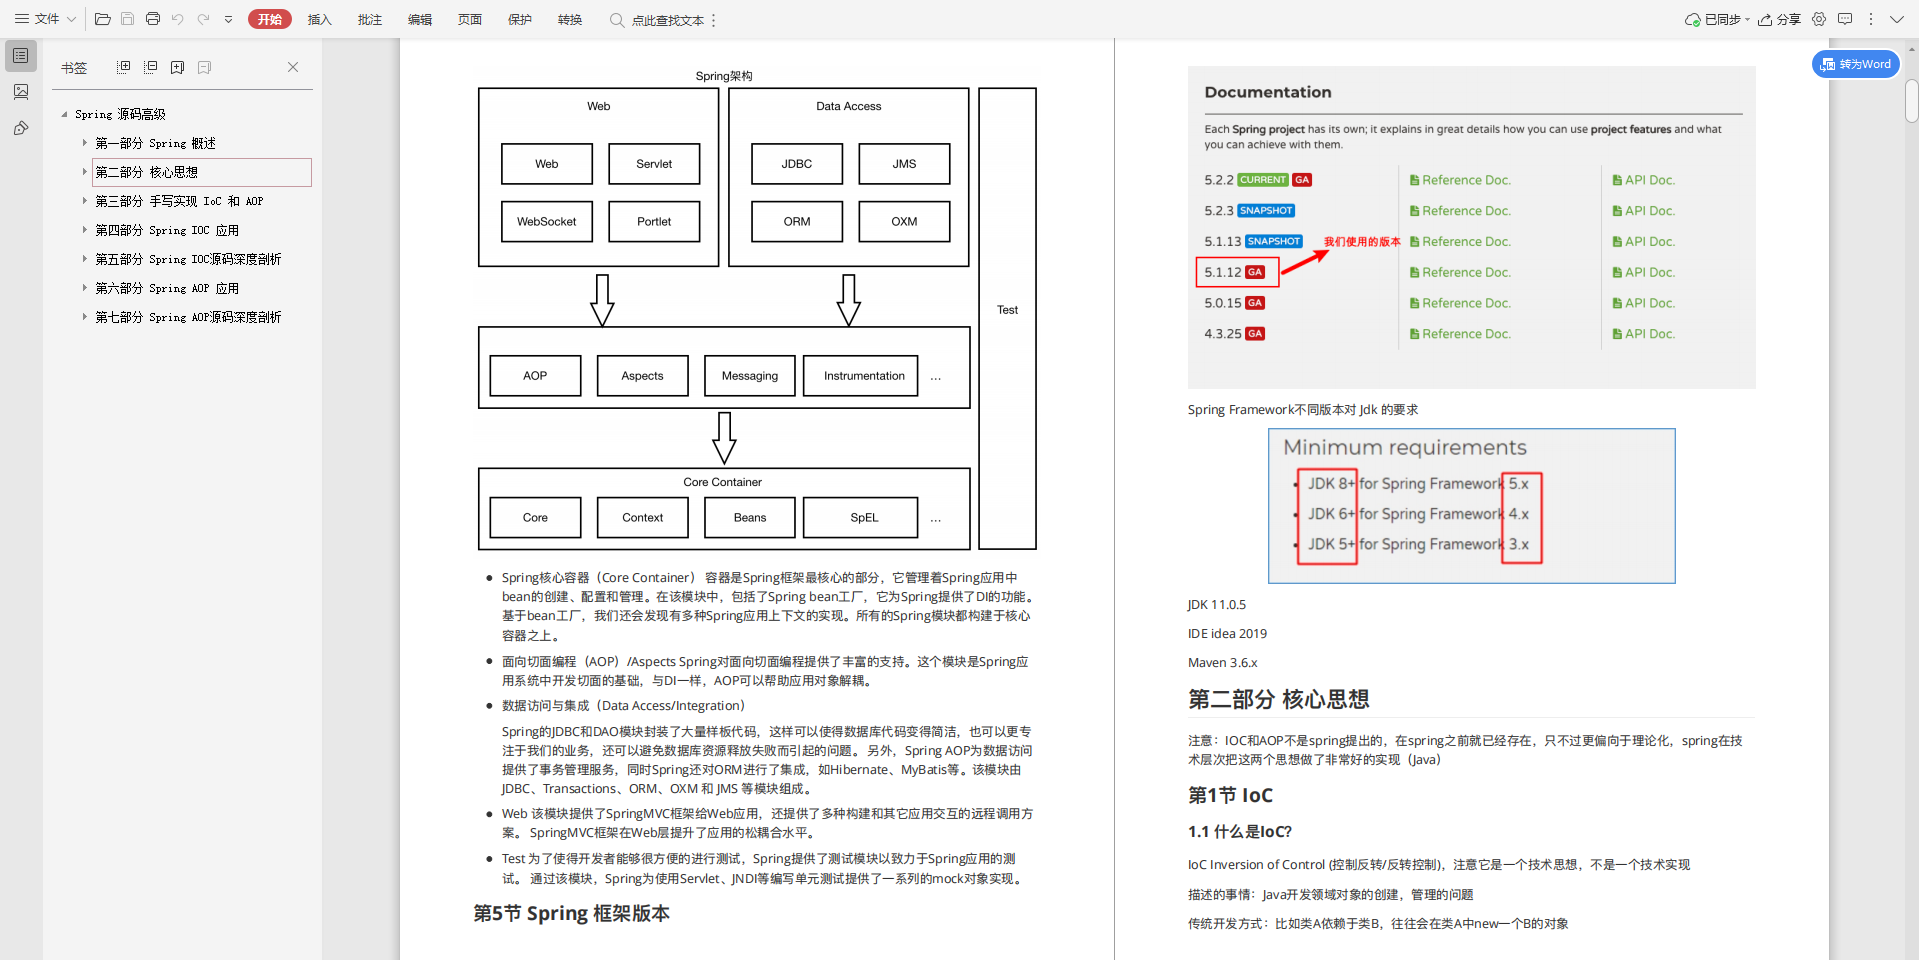
Task: Click the heading 第5节 Spring 框架版本
Action: click(x=571, y=913)
